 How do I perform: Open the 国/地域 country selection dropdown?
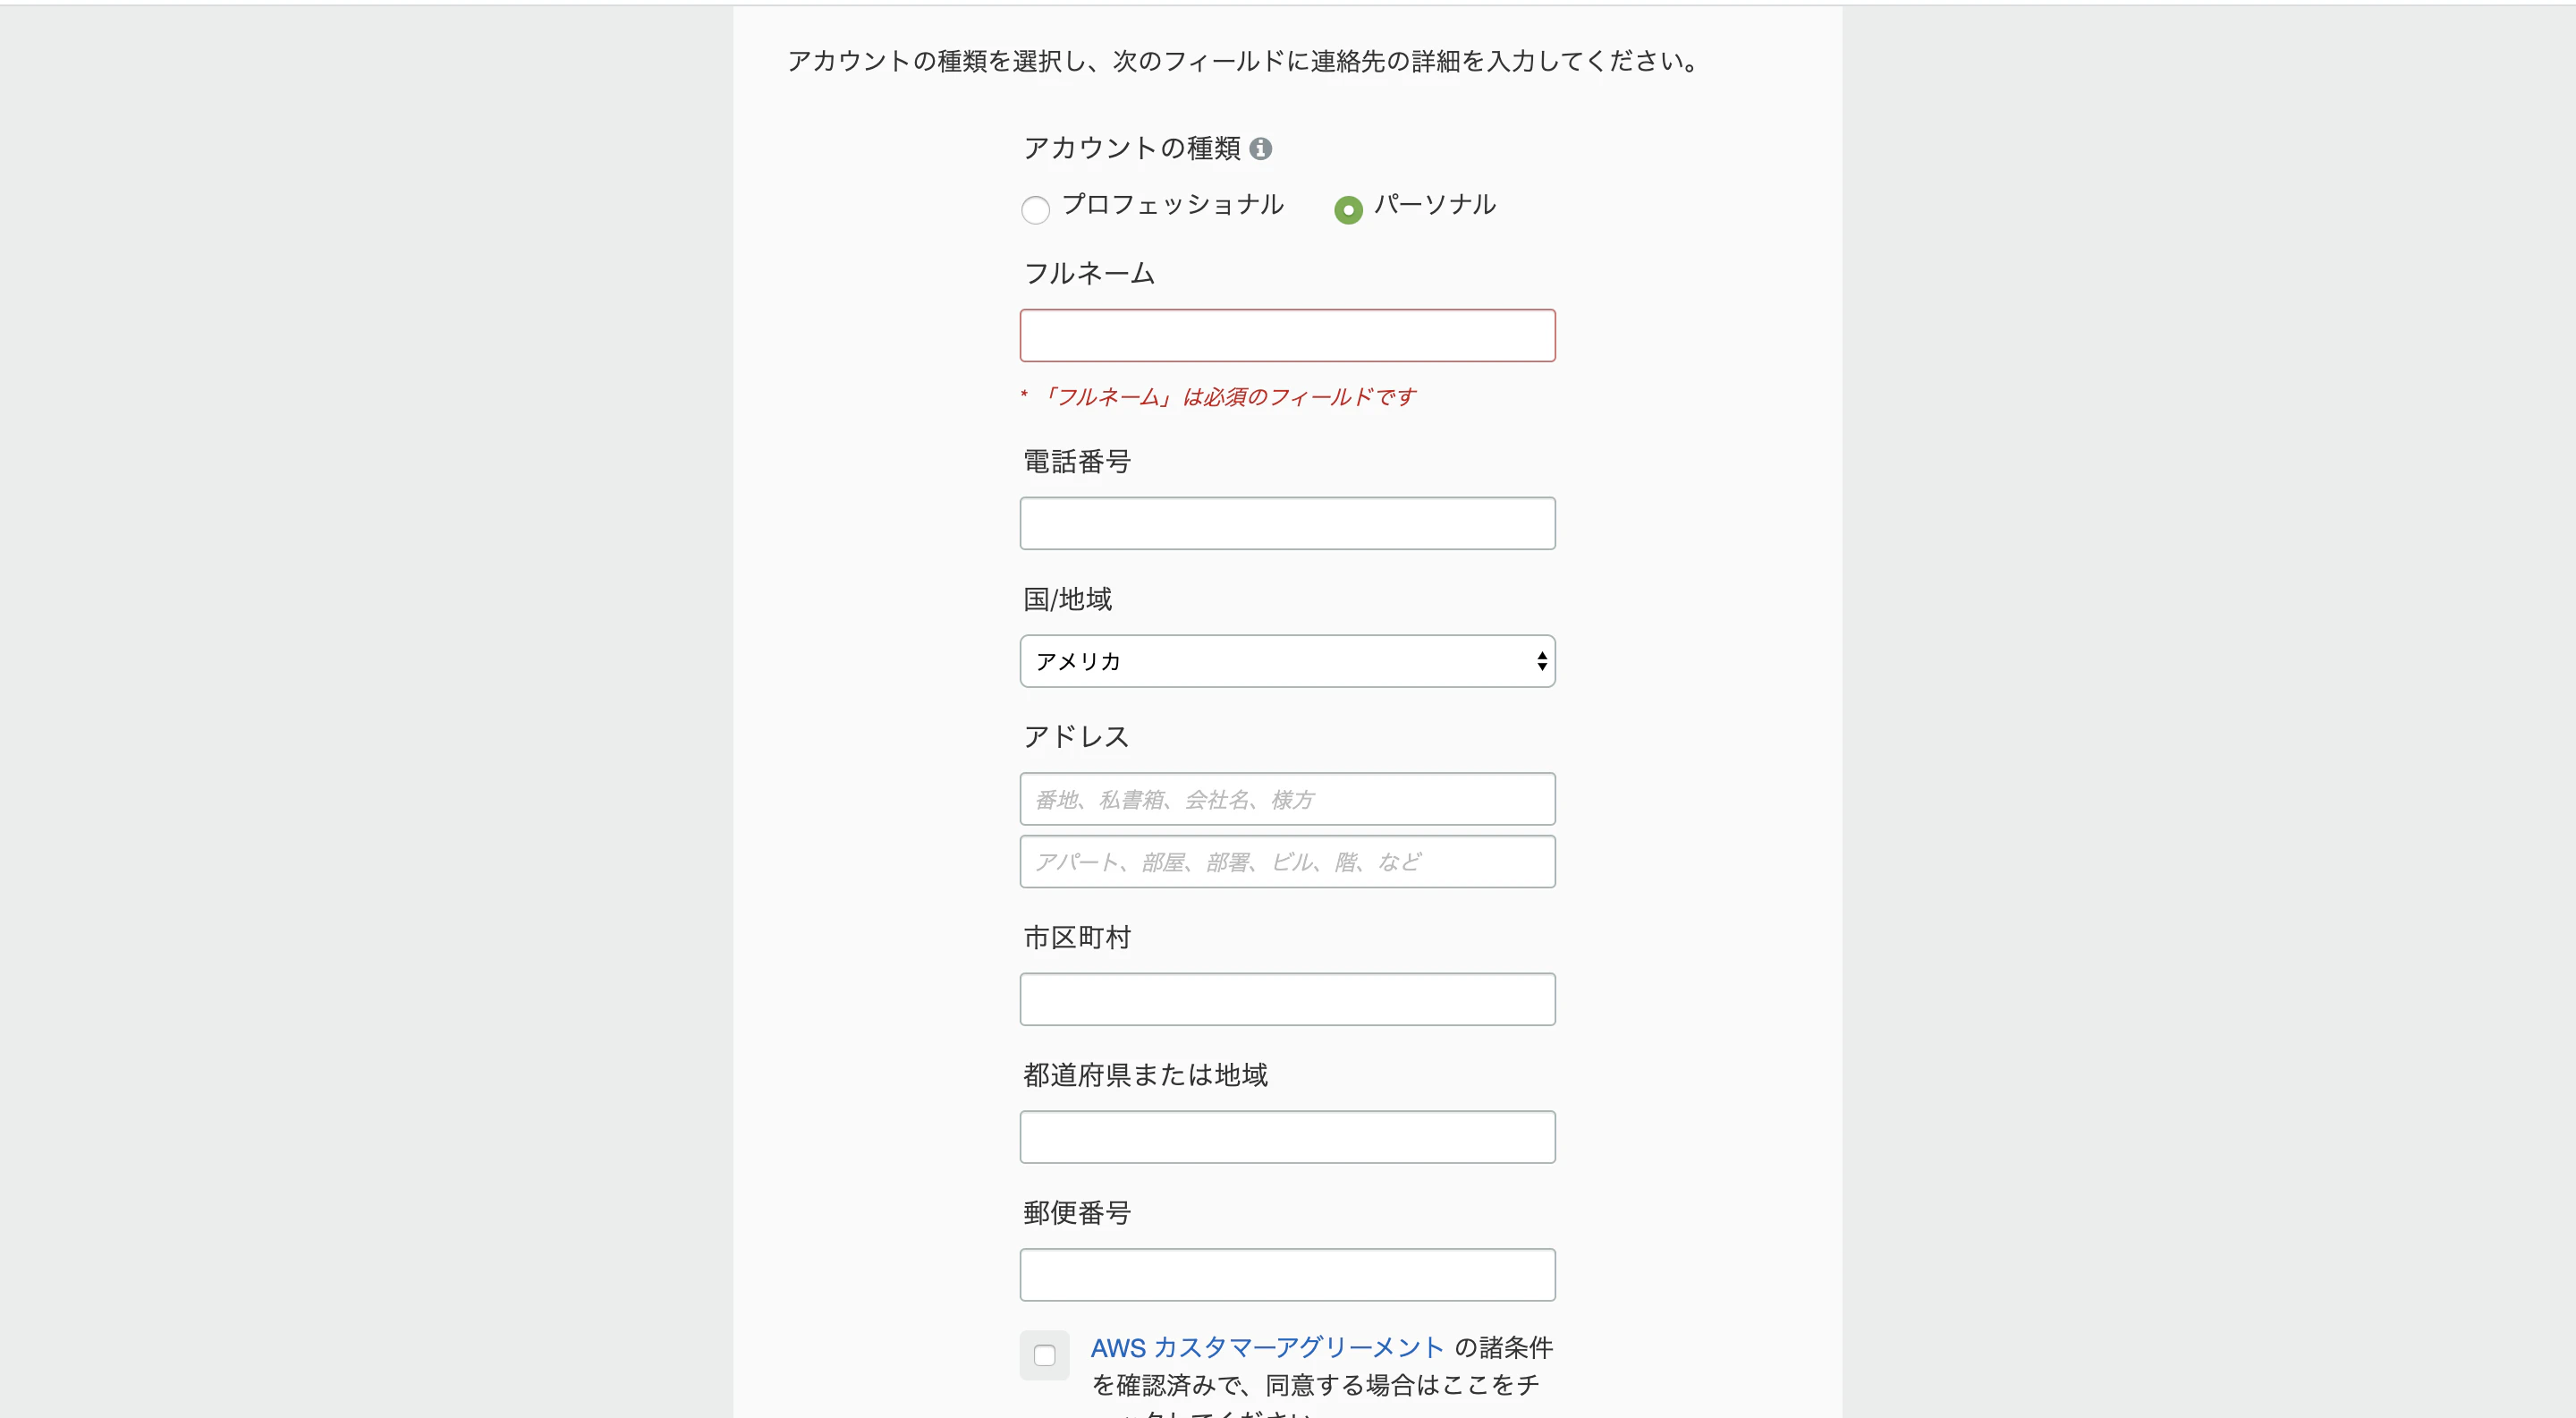pyautogui.click(x=1287, y=661)
